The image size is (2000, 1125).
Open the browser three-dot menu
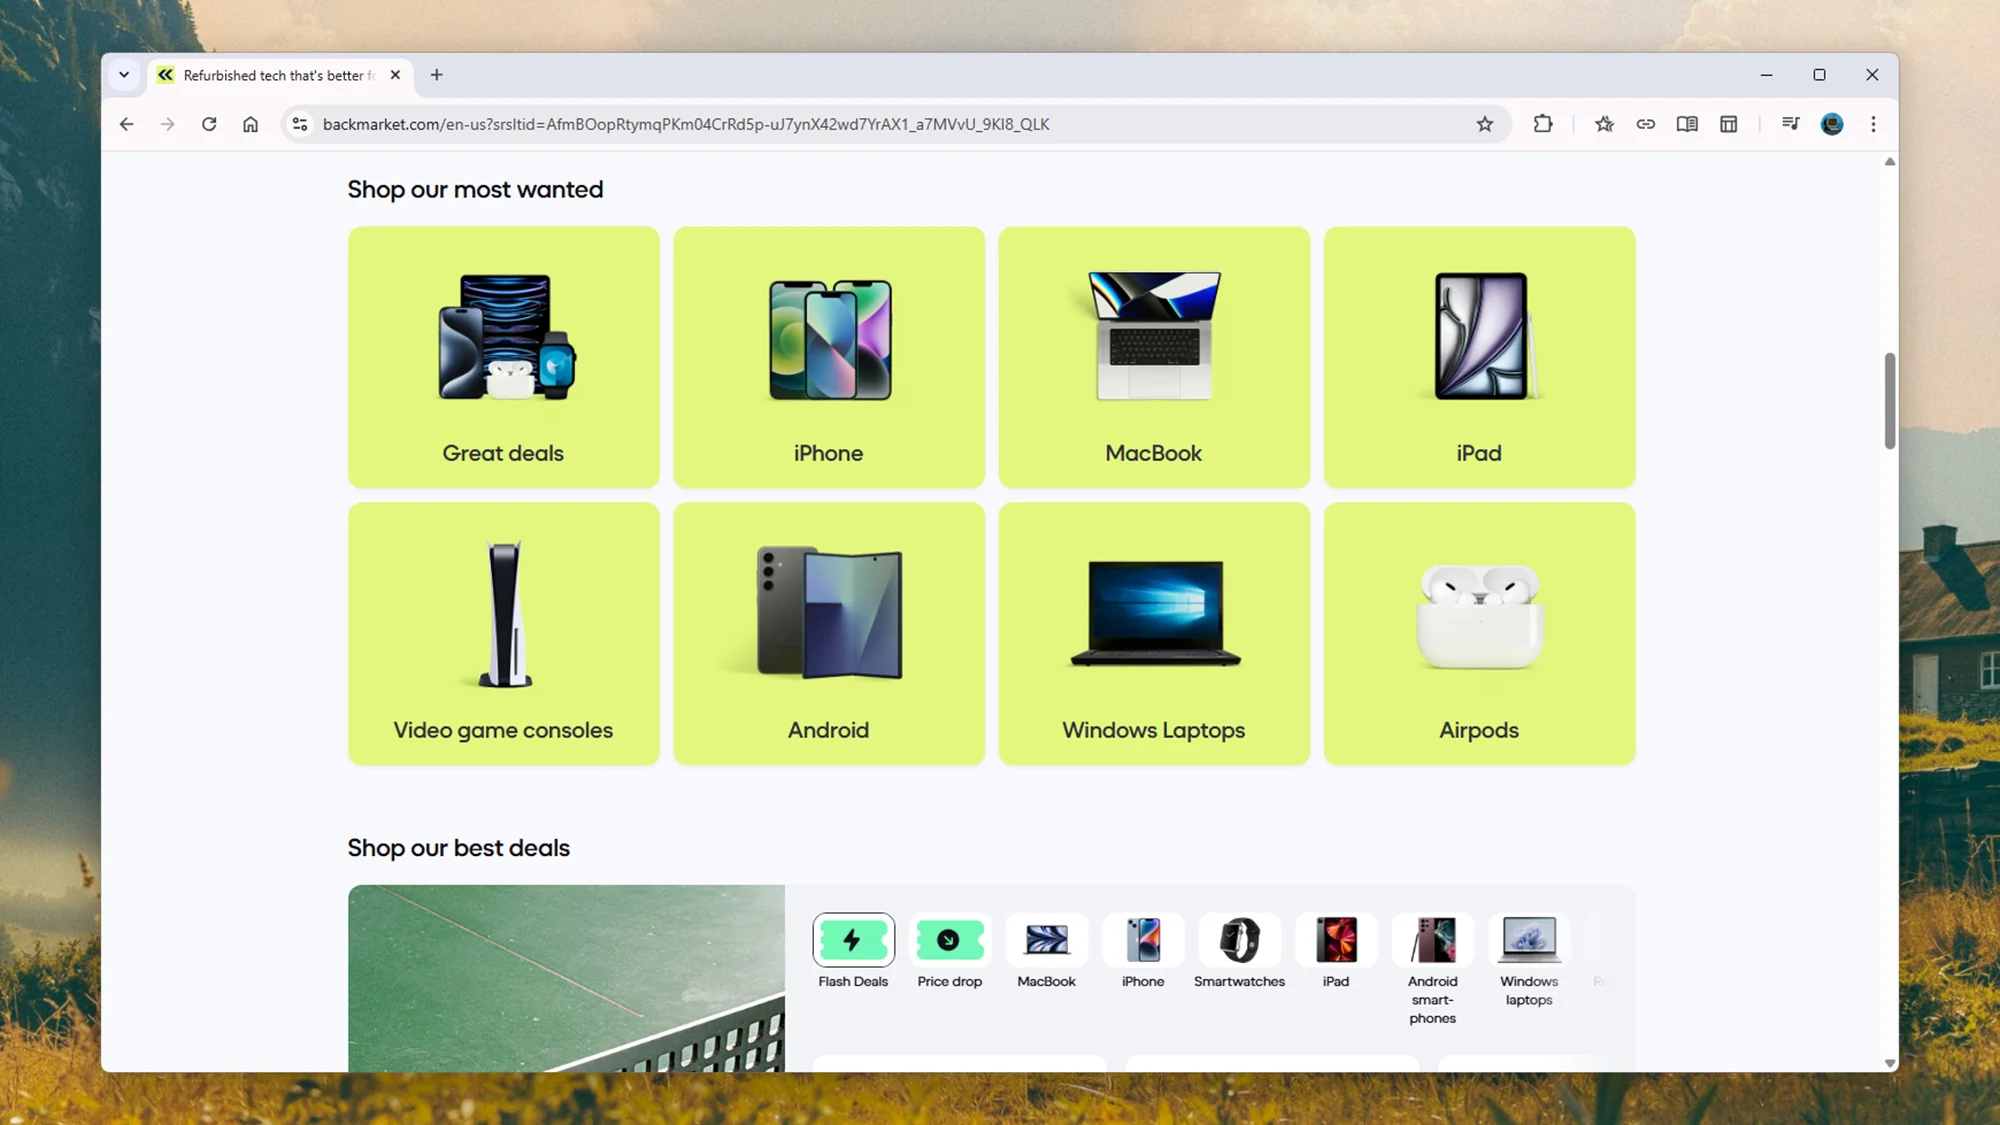(x=1874, y=124)
